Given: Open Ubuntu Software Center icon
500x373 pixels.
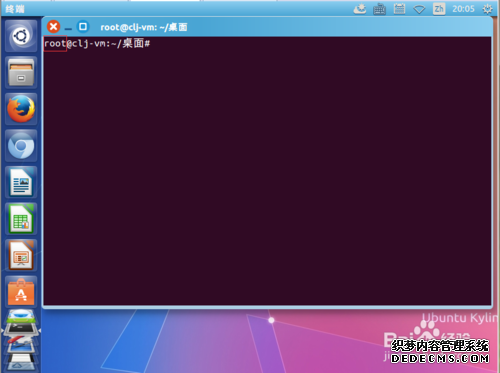Looking at the screenshot, I should [x=21, y=292].
